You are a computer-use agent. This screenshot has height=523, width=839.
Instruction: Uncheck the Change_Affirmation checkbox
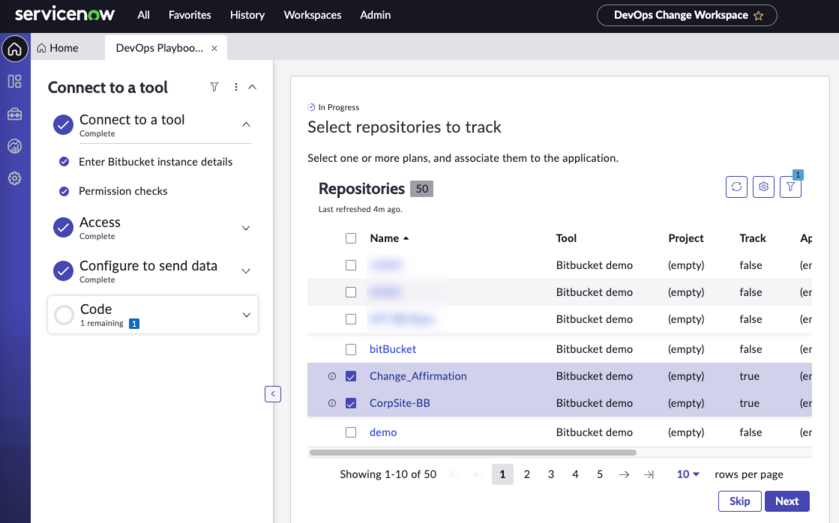(350, 376)
